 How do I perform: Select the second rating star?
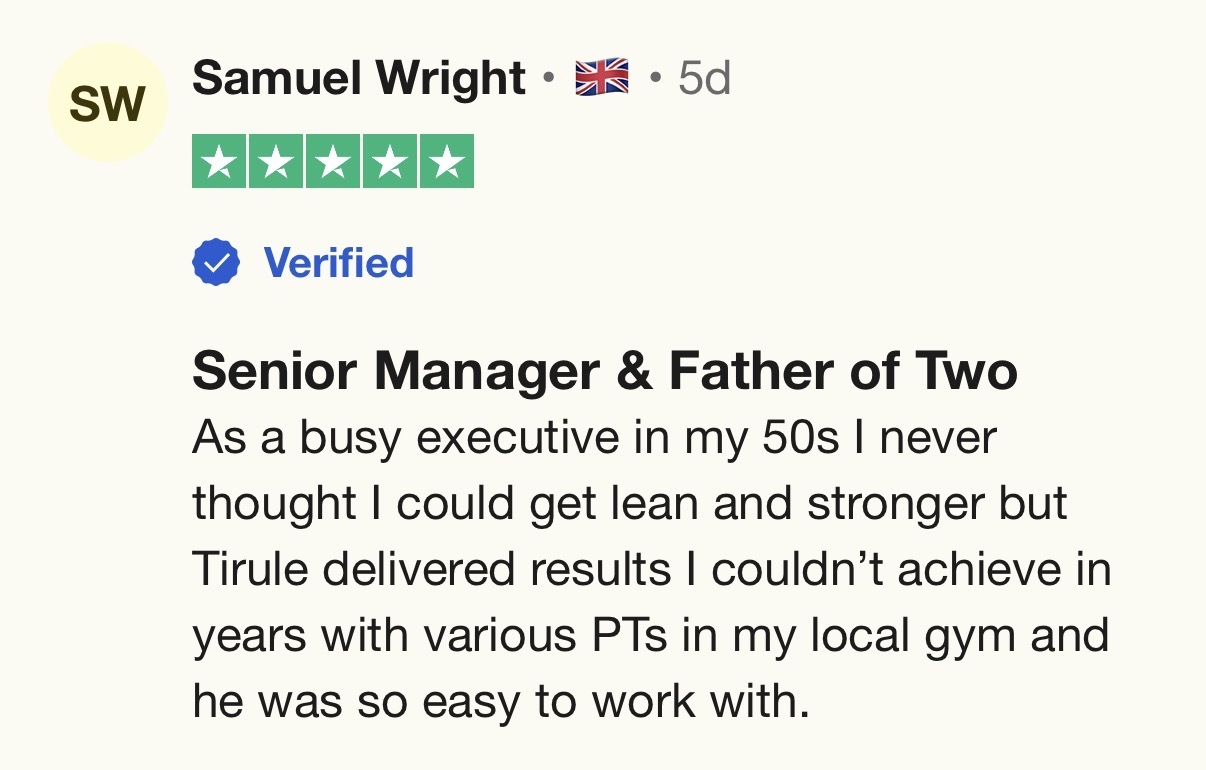coord(276,163)
